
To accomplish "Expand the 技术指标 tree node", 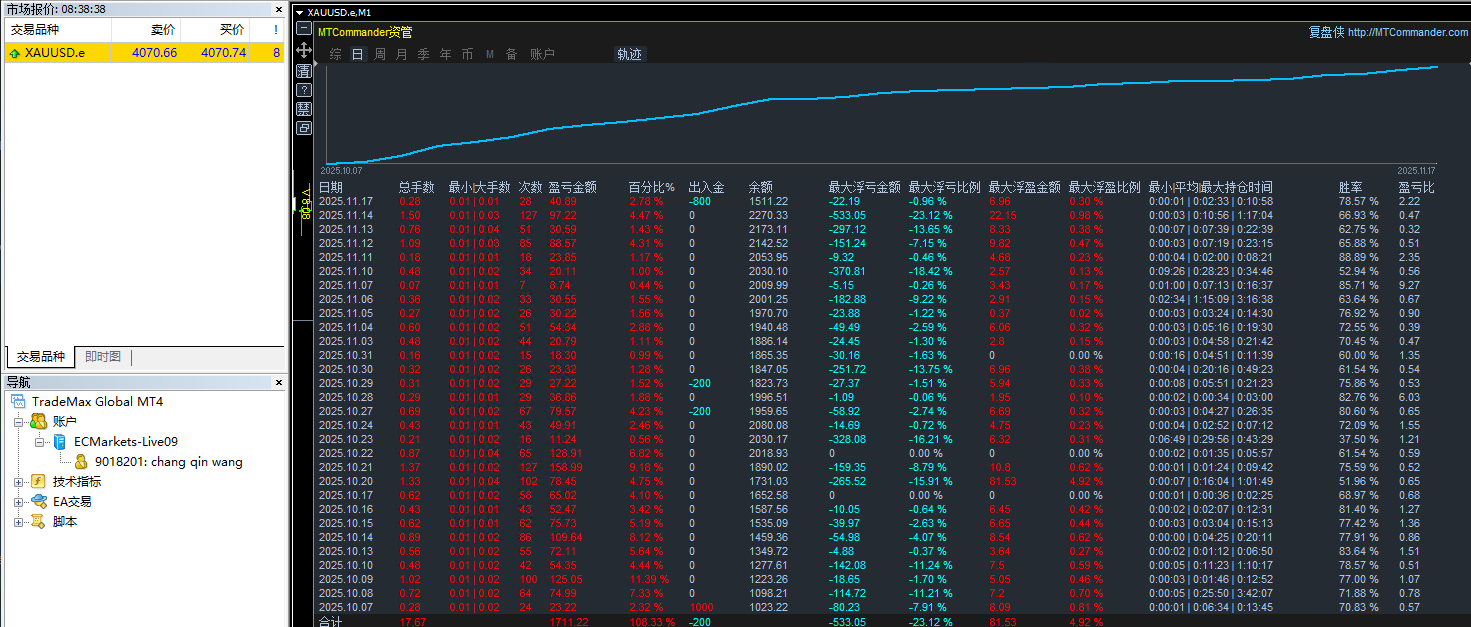I will (x=19, y=482).
